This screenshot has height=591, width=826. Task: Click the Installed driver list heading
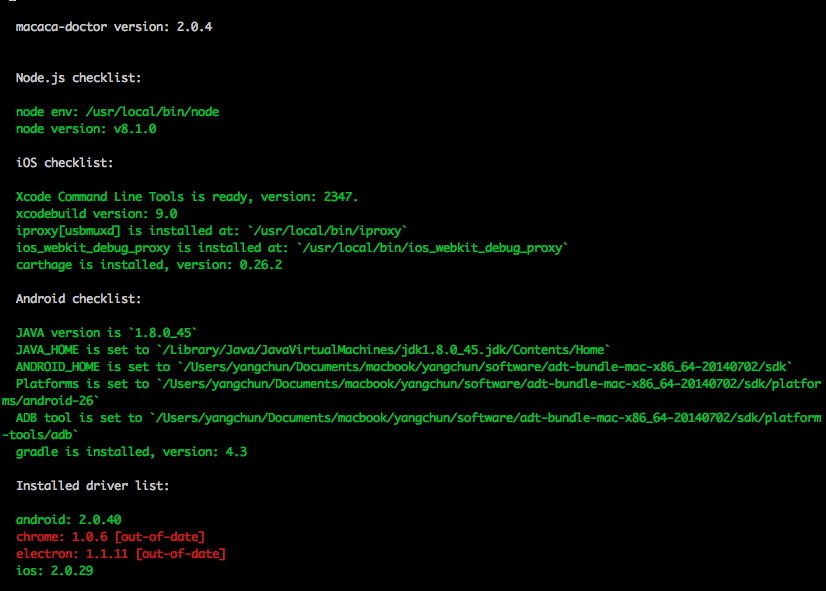click(92, 486)
